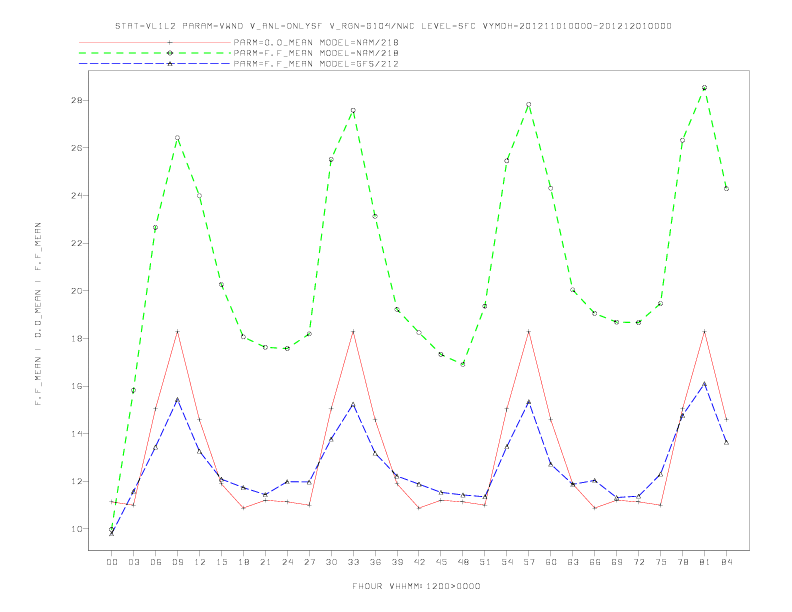Click red O.O_MEAN peak marker at hour 57
This screenshot has height=612, width=792.
(529, 332)
